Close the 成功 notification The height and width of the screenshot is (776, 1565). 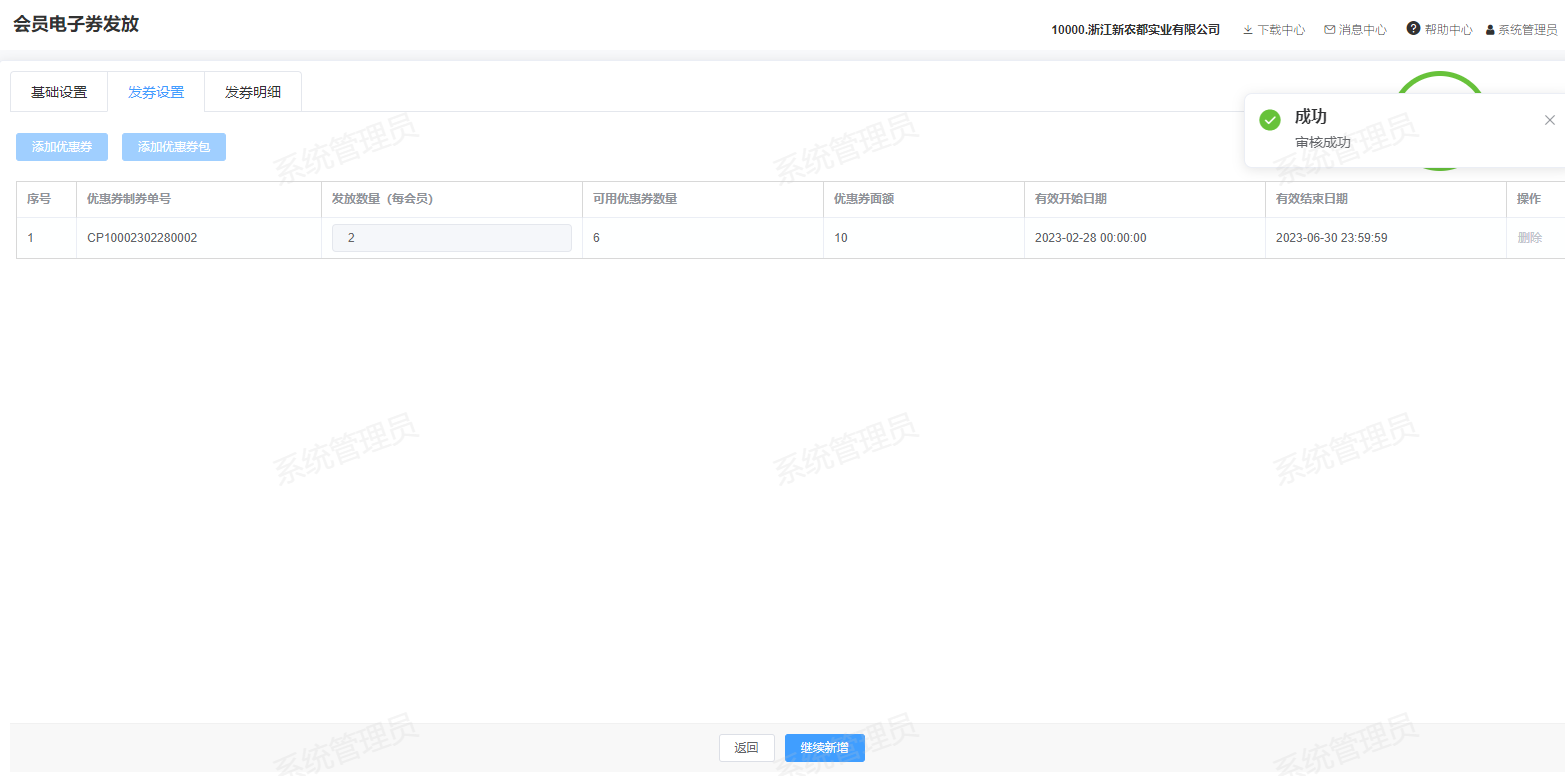1550,120
